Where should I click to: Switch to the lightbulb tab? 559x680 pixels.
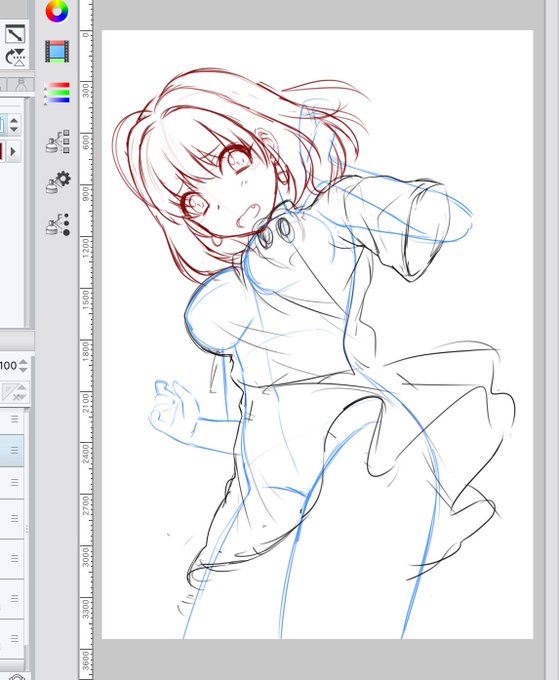(x=20, y=85)
